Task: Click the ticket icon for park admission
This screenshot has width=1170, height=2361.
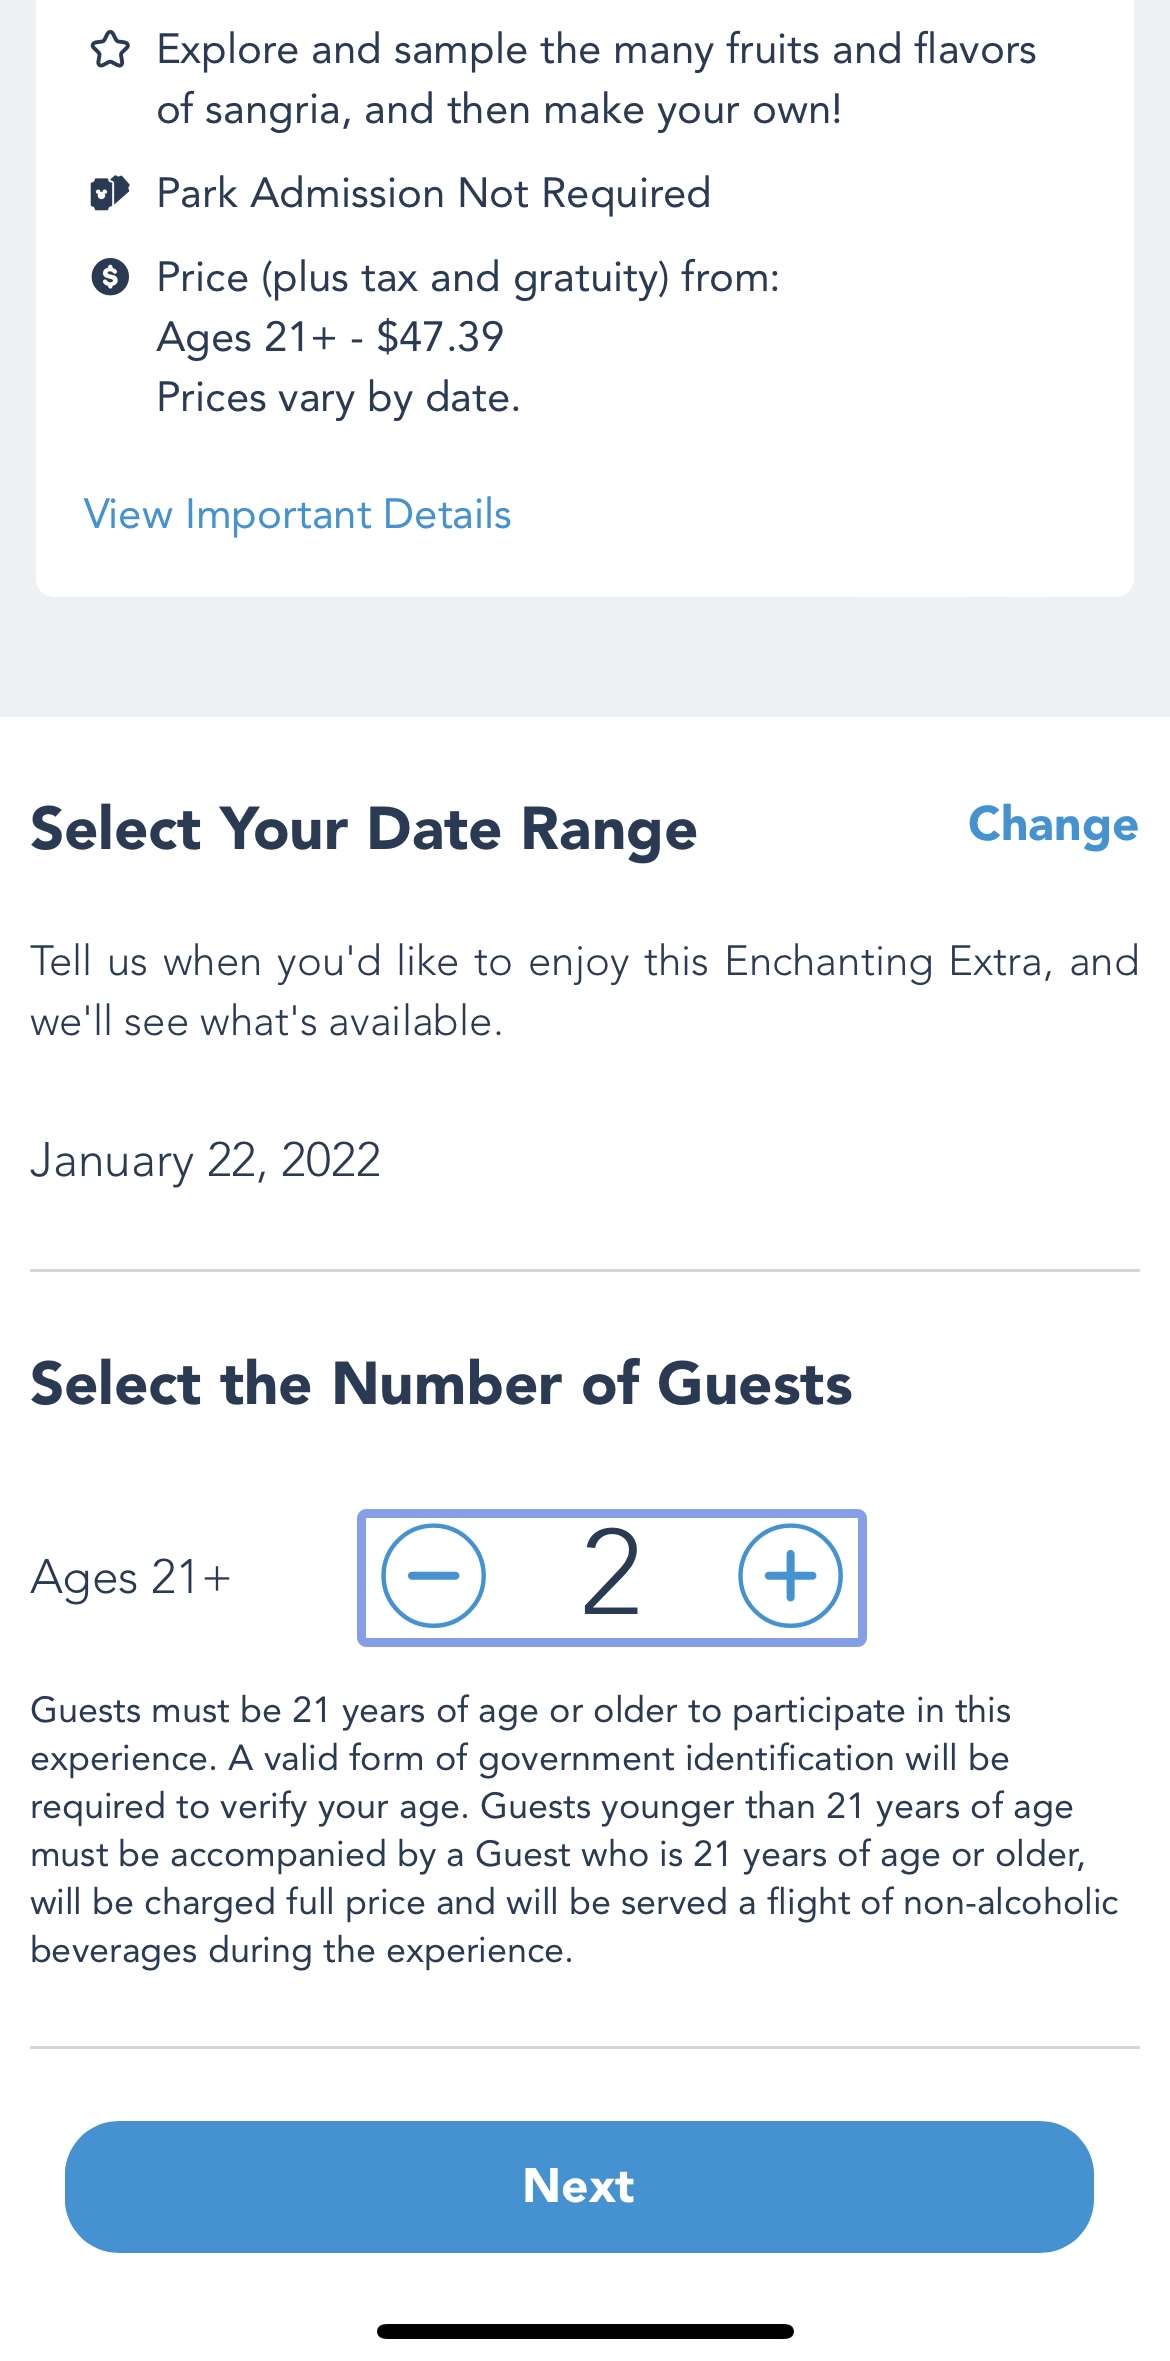Action: 110,192
